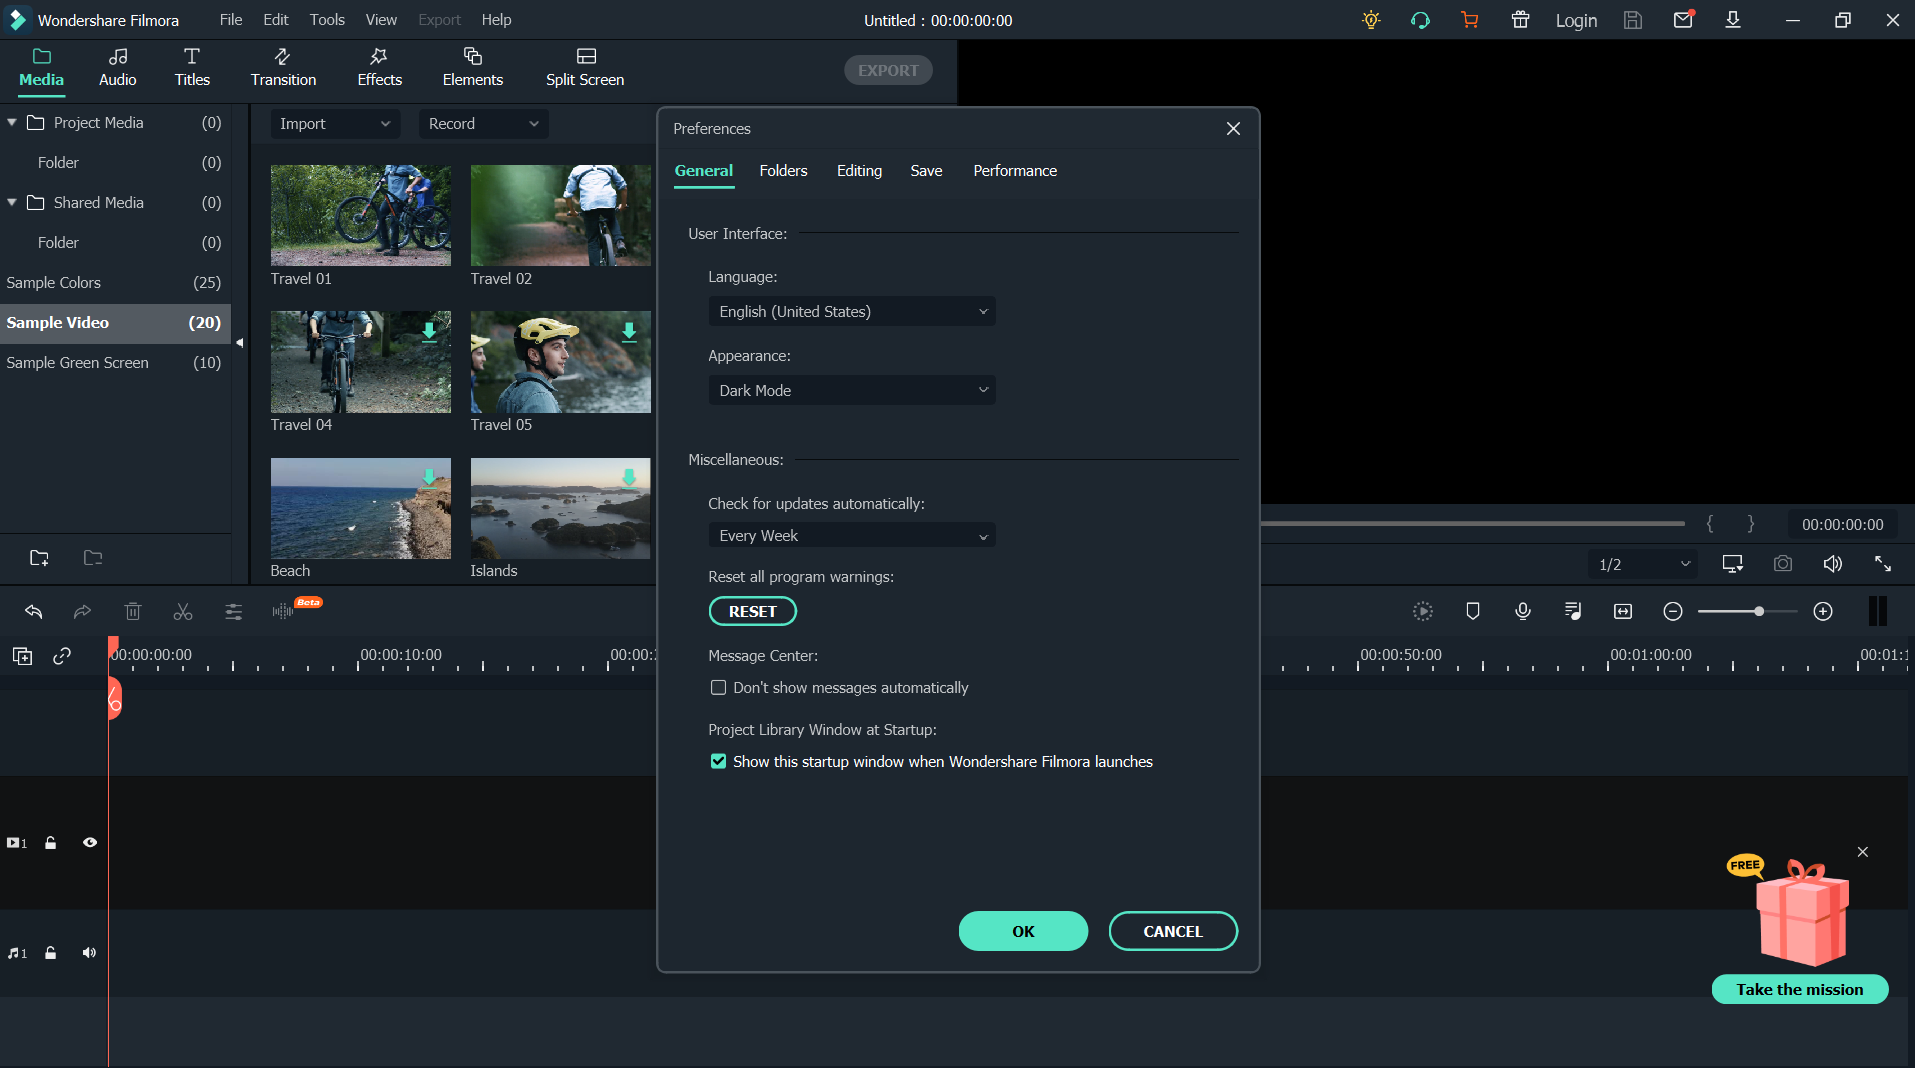The width and height of the screenshot is (1915, 1068).
Task: Collapse the Project Media section
Action: tap(11, 122)
